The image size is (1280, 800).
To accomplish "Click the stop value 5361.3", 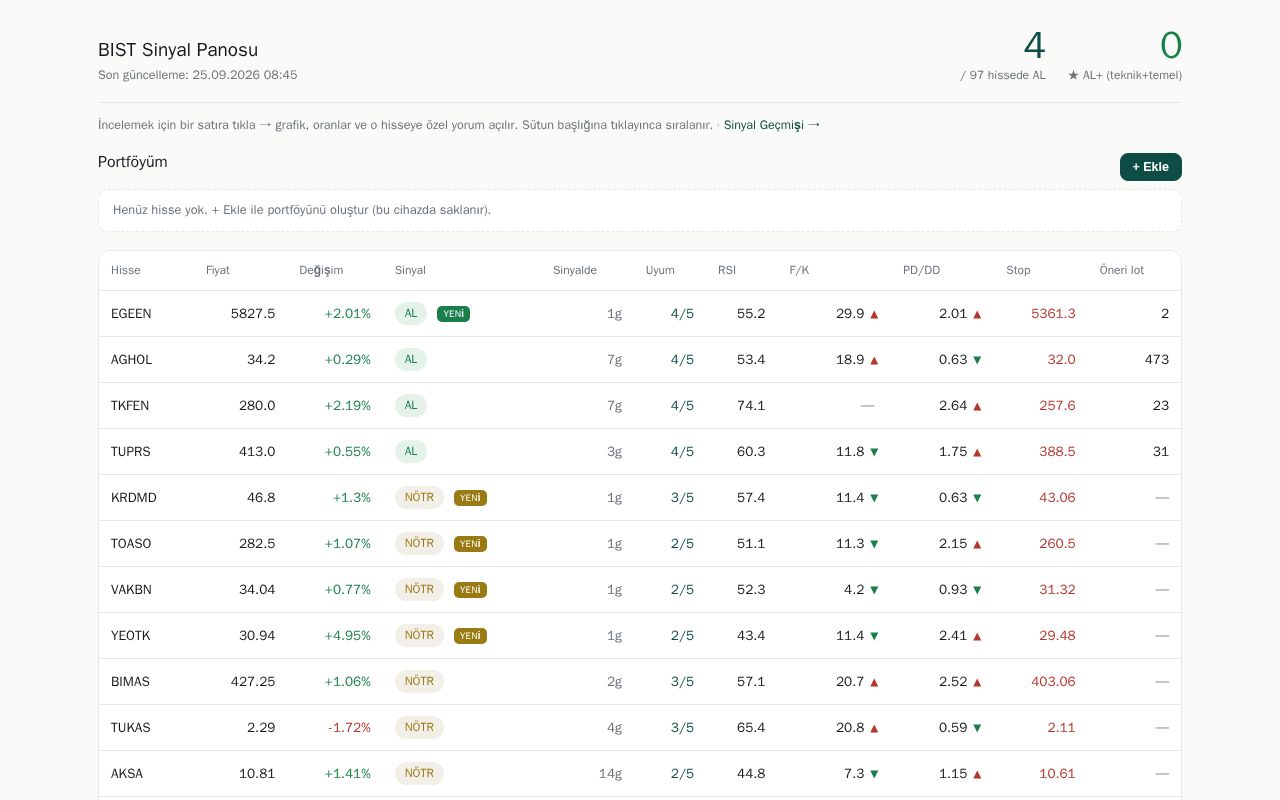I will pos(1053,314).
